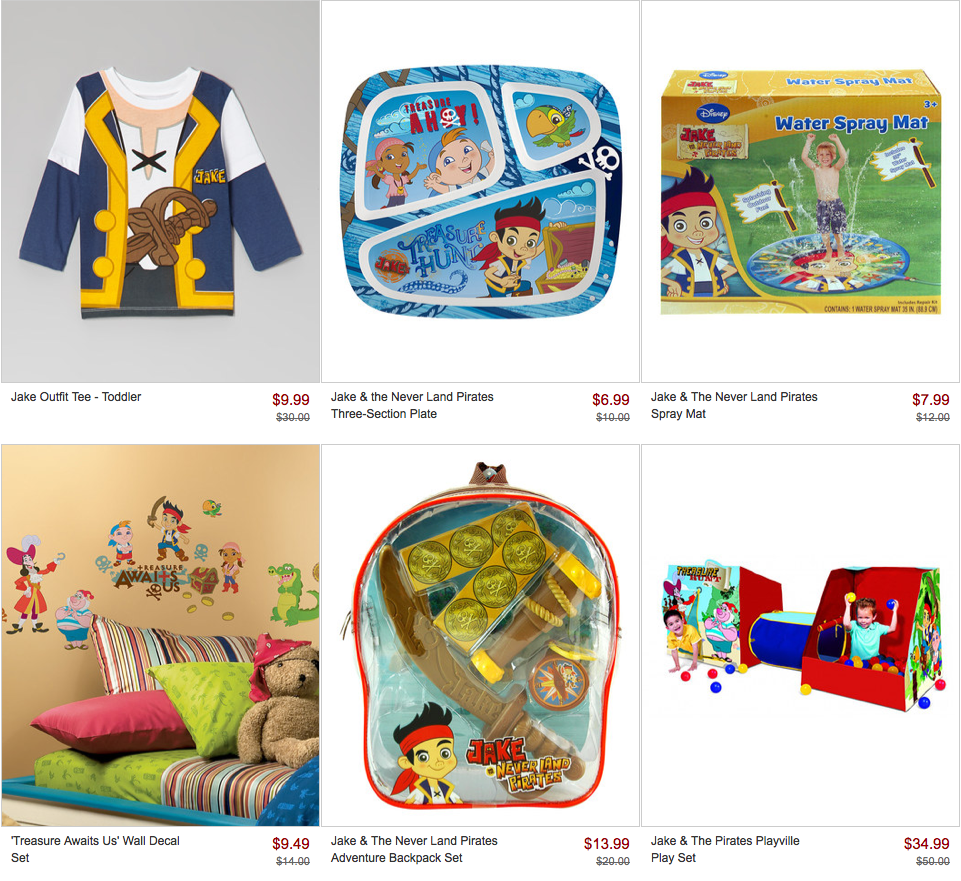Open 'Jake & the Never Land Pirates Three-Section Plate' link

[412, 405]
